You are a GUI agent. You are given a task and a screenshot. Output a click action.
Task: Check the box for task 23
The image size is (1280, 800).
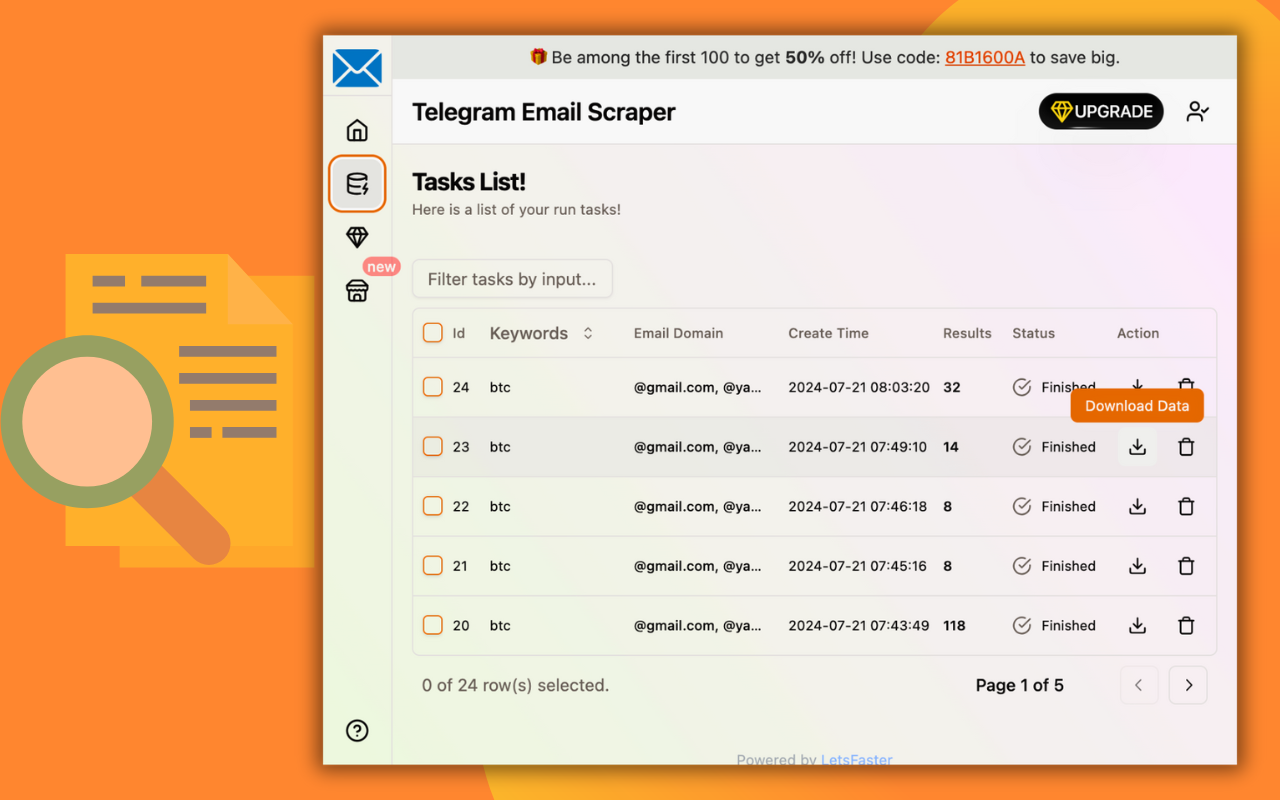[432, 447]
